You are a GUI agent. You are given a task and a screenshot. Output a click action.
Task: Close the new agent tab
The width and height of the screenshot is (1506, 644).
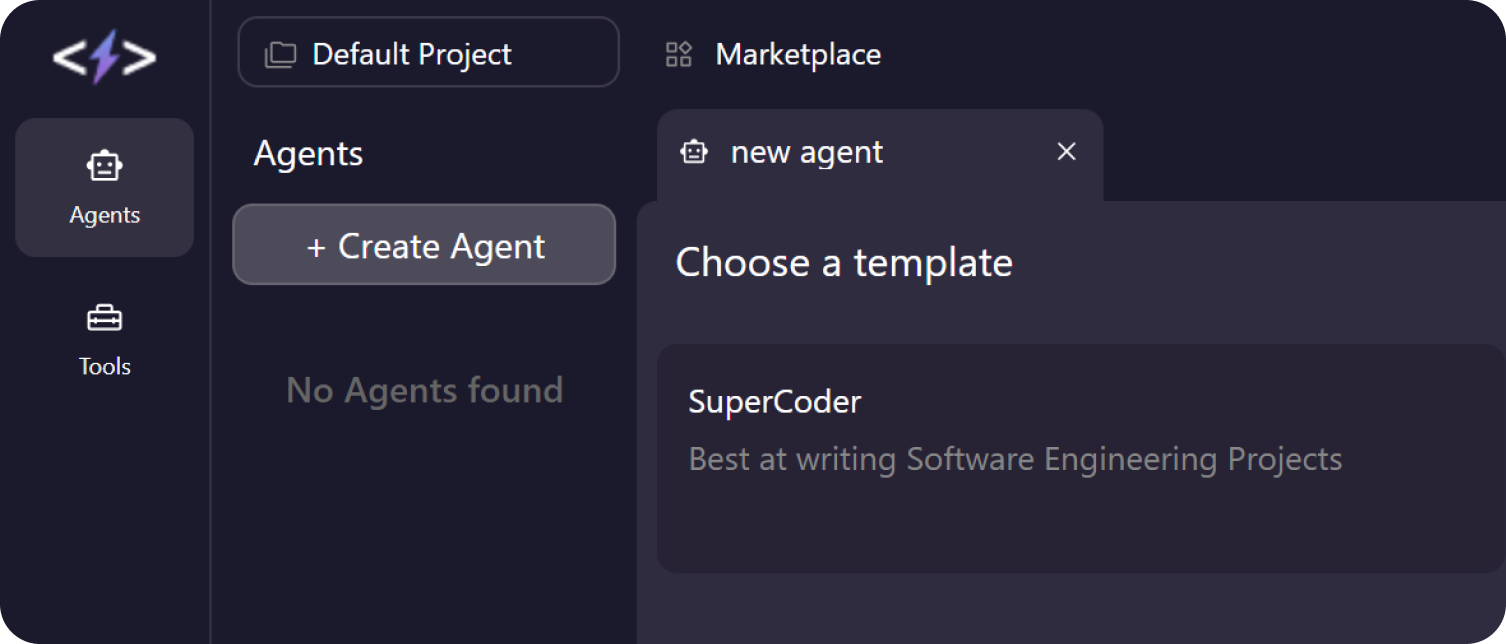pyautogui.click(x=1066, y=152)
